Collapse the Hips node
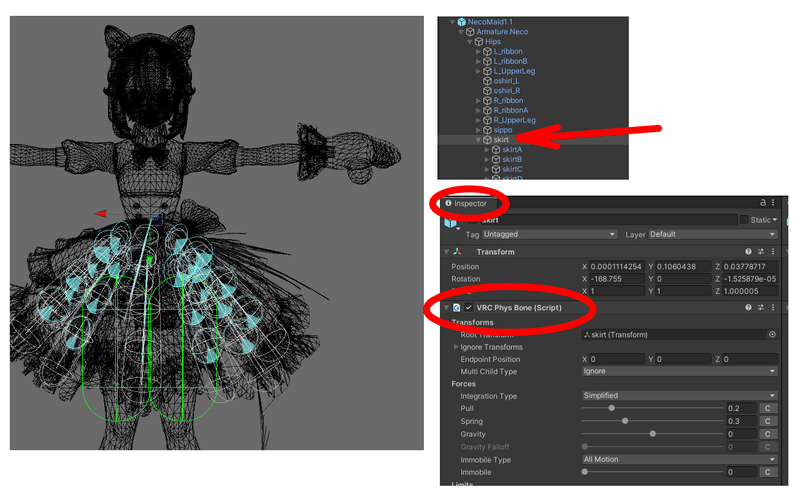 click(470, 42)
